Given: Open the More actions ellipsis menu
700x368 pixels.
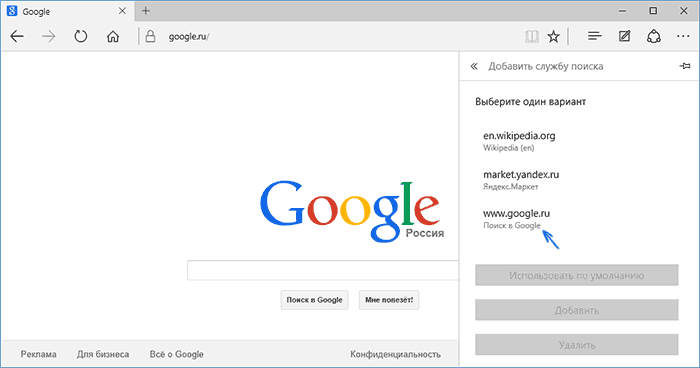Looking at the screenshot, I should (683, 36).
